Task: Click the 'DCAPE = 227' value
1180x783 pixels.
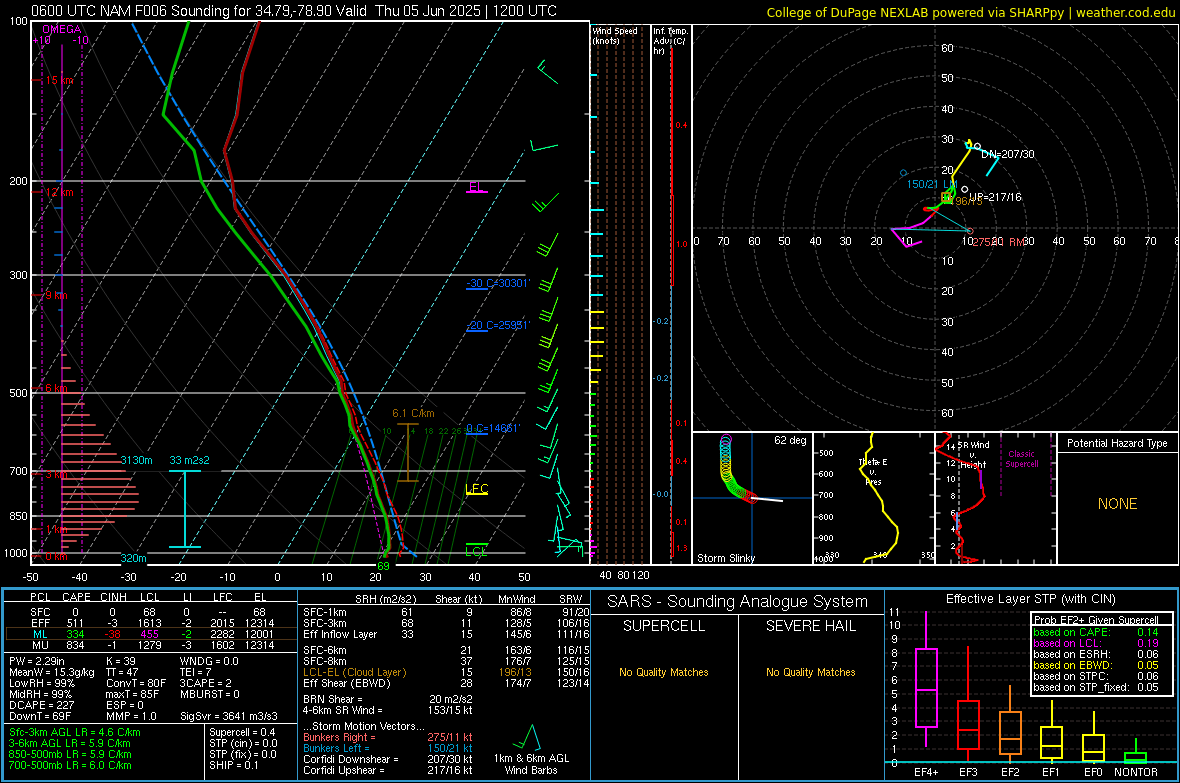Action: [x=41, y=705]
